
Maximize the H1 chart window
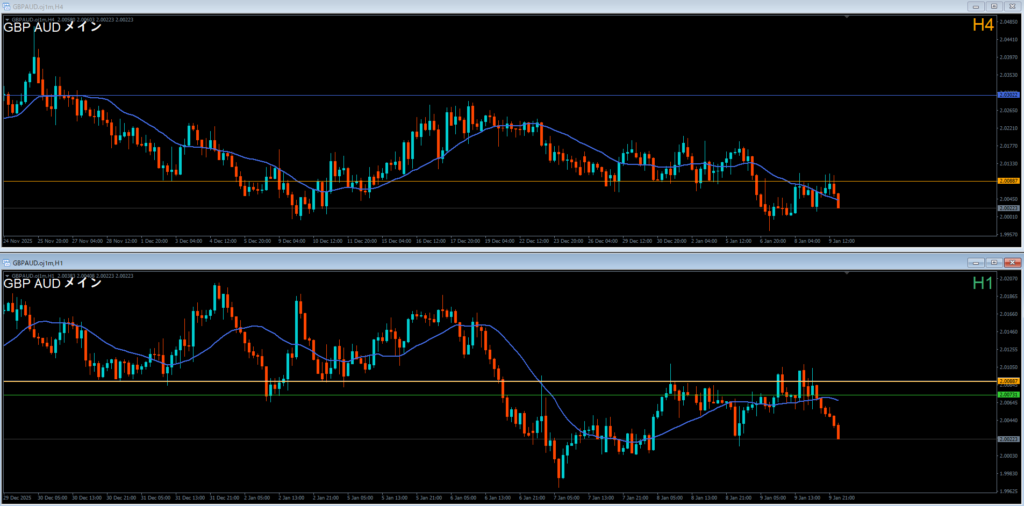994,260
